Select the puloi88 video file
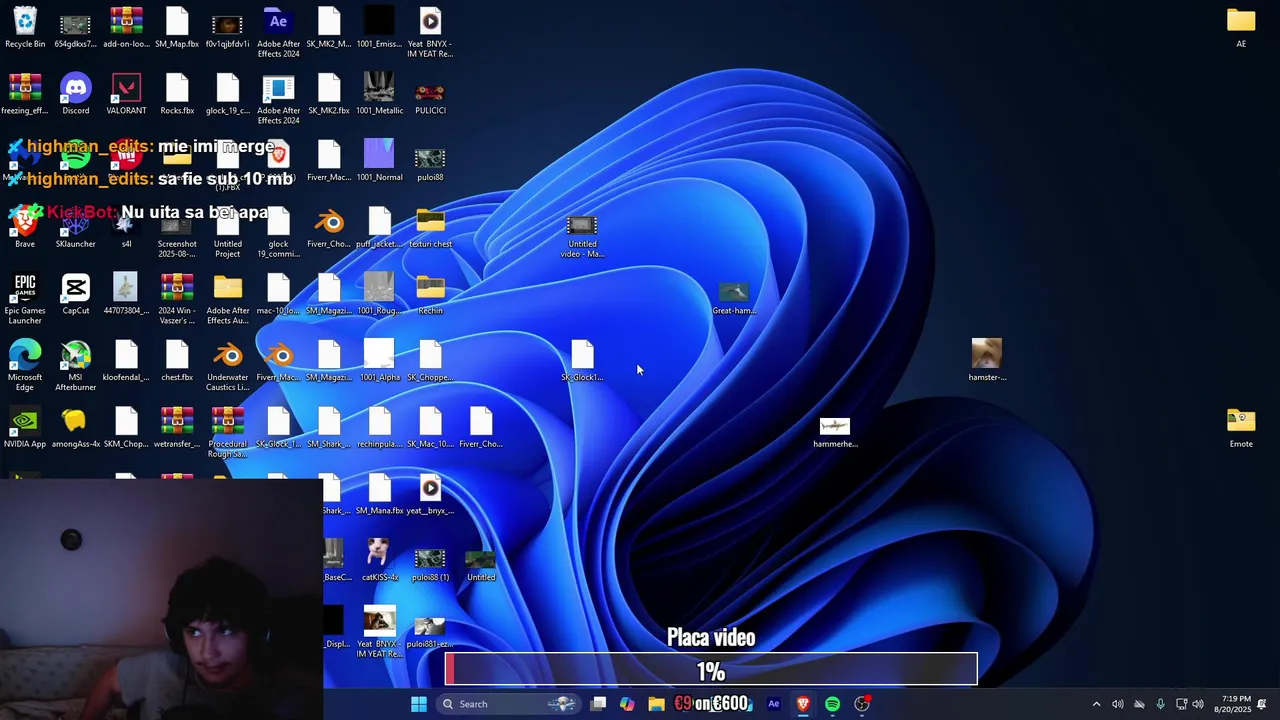 click(430, 162)
